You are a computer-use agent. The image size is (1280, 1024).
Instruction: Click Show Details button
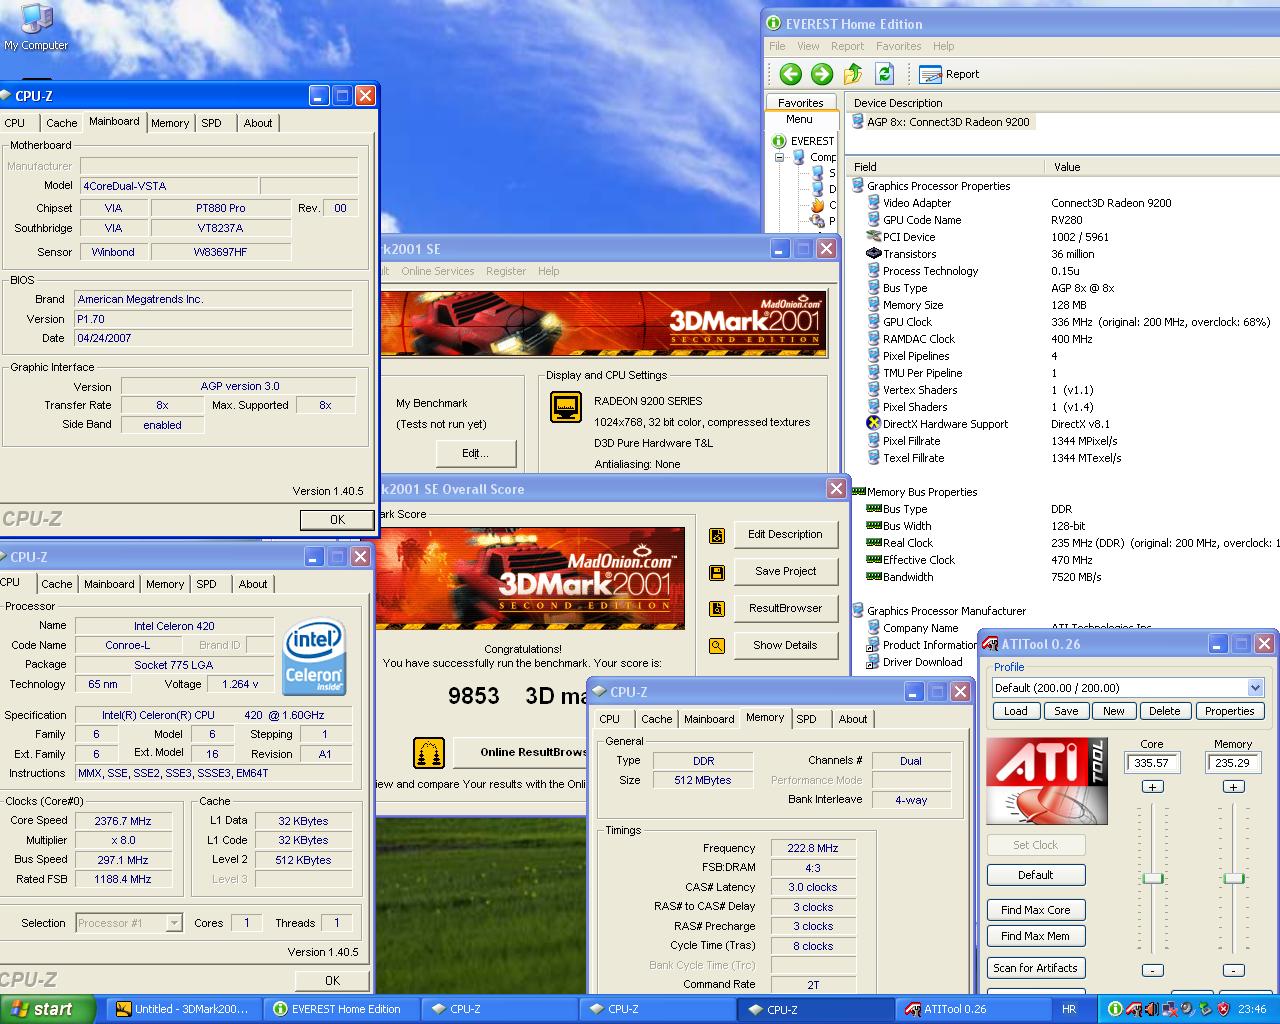(785, 646)
